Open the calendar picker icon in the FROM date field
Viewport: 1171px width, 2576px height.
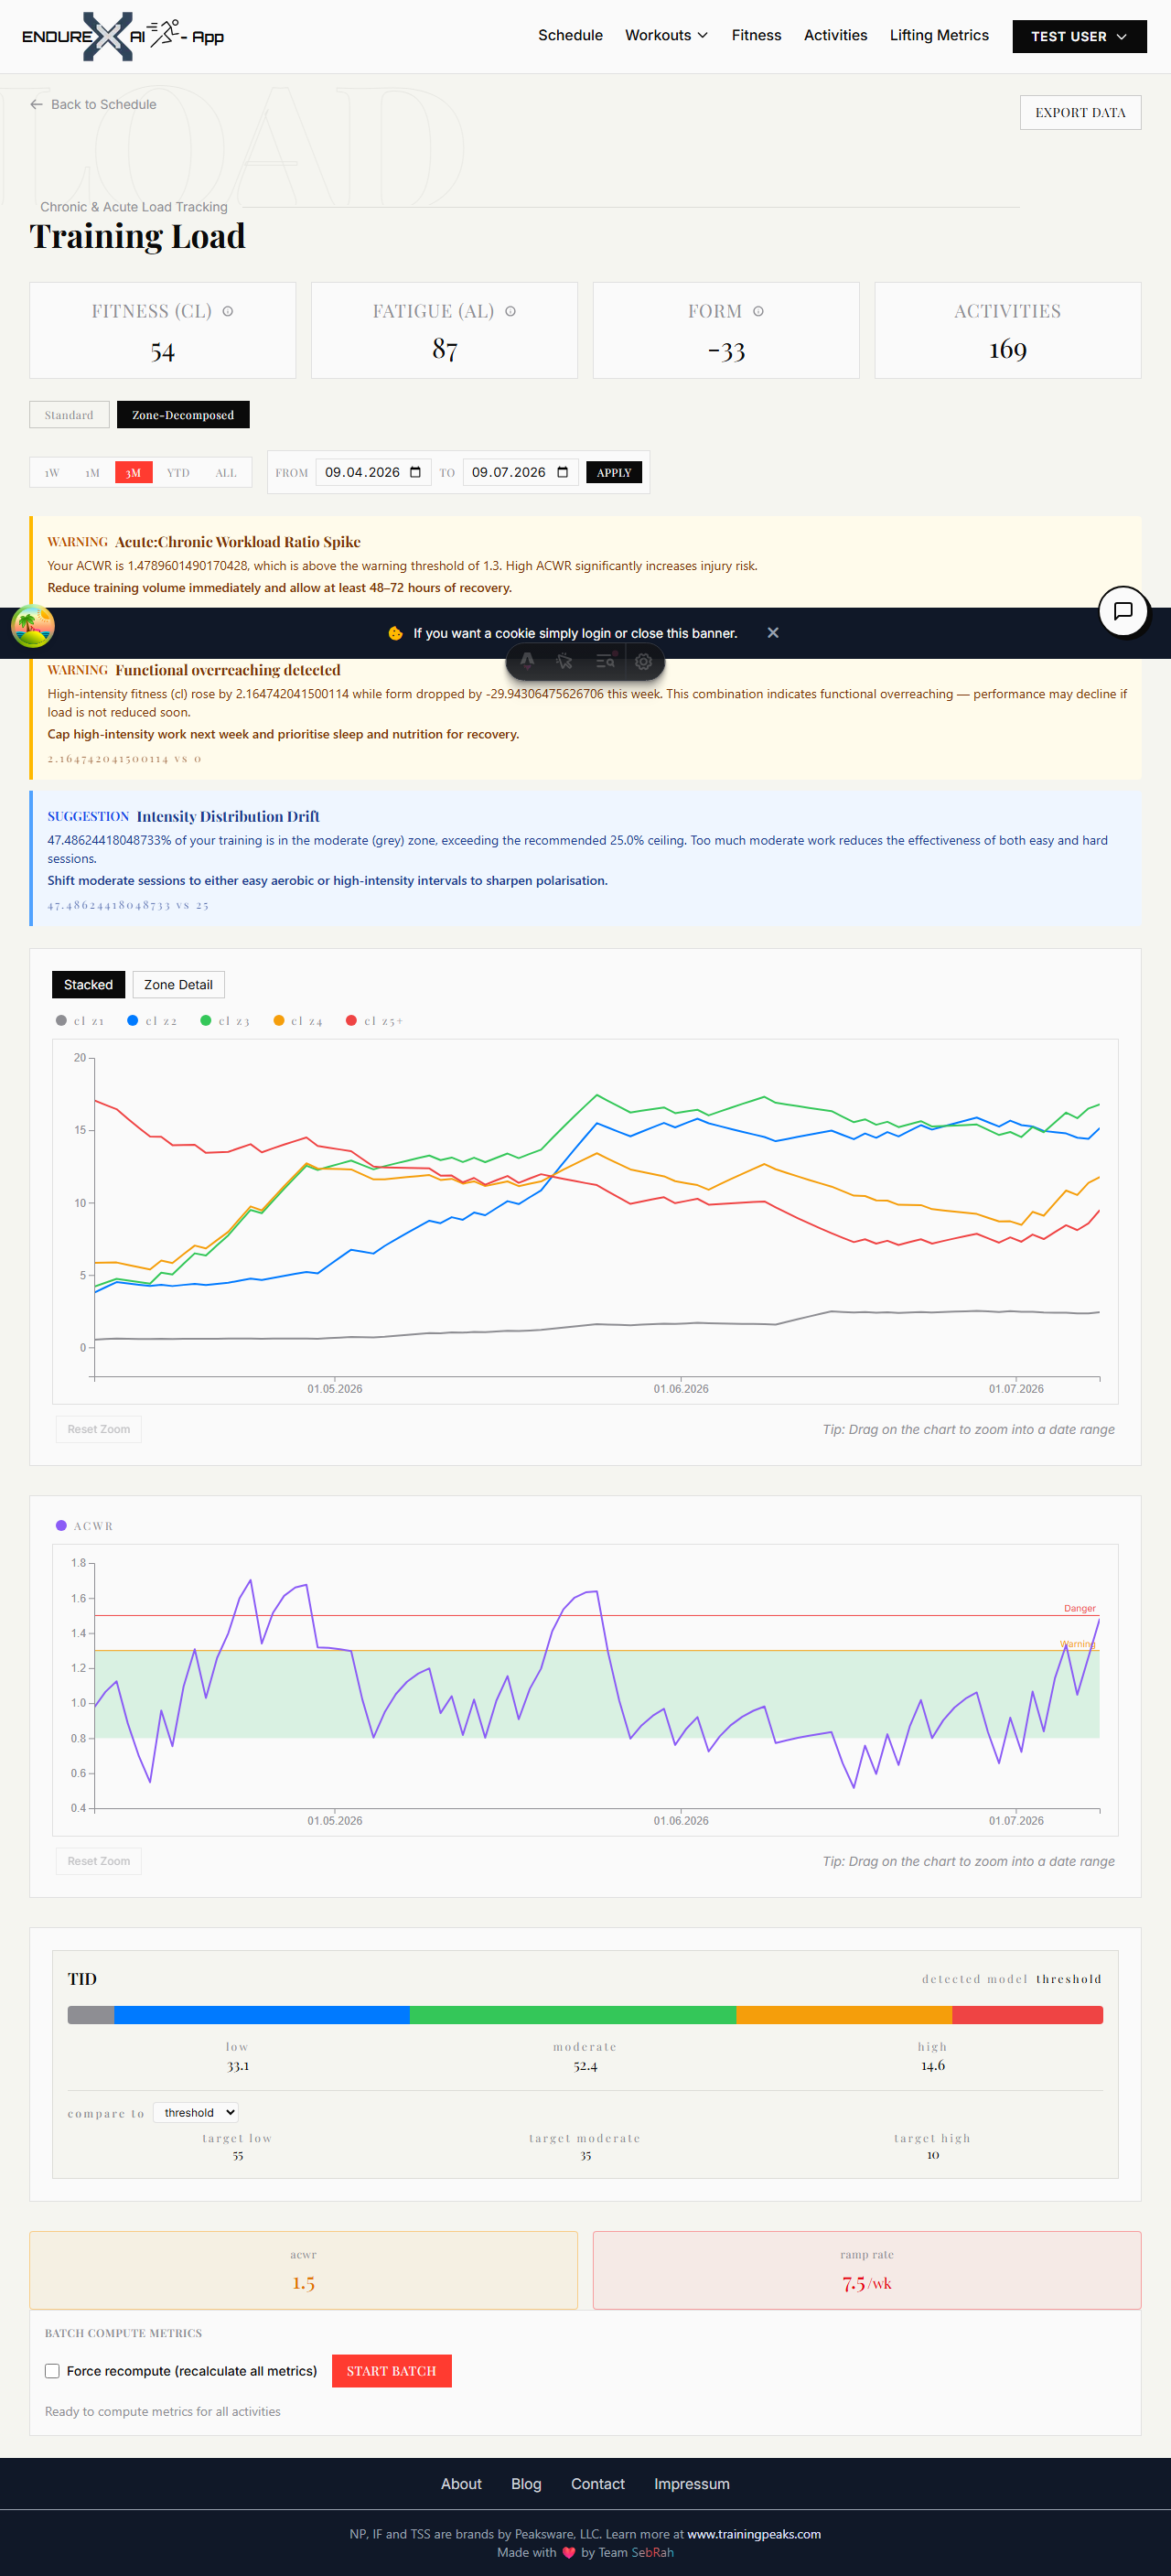416,472
